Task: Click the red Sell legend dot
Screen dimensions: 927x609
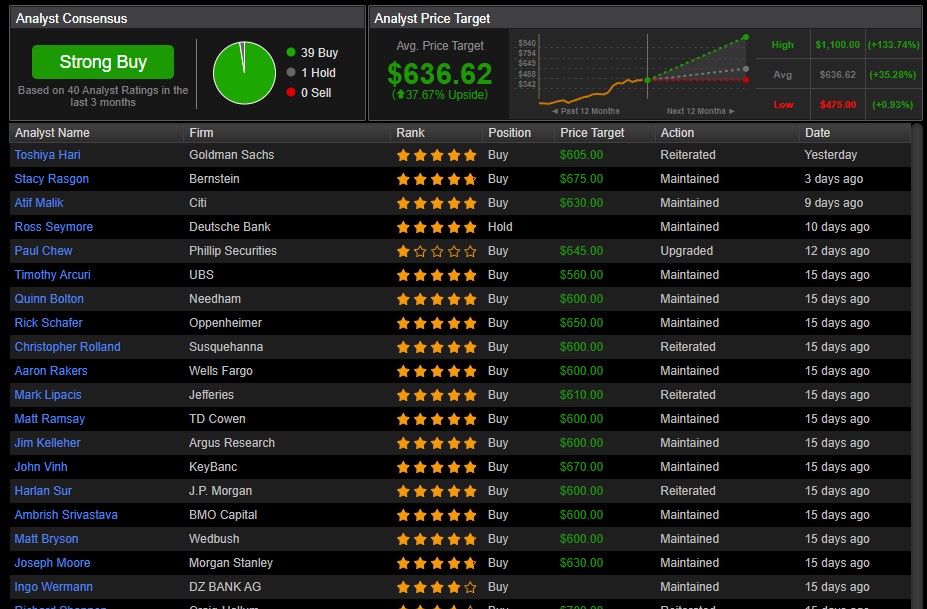Action: tap(291, 92)
